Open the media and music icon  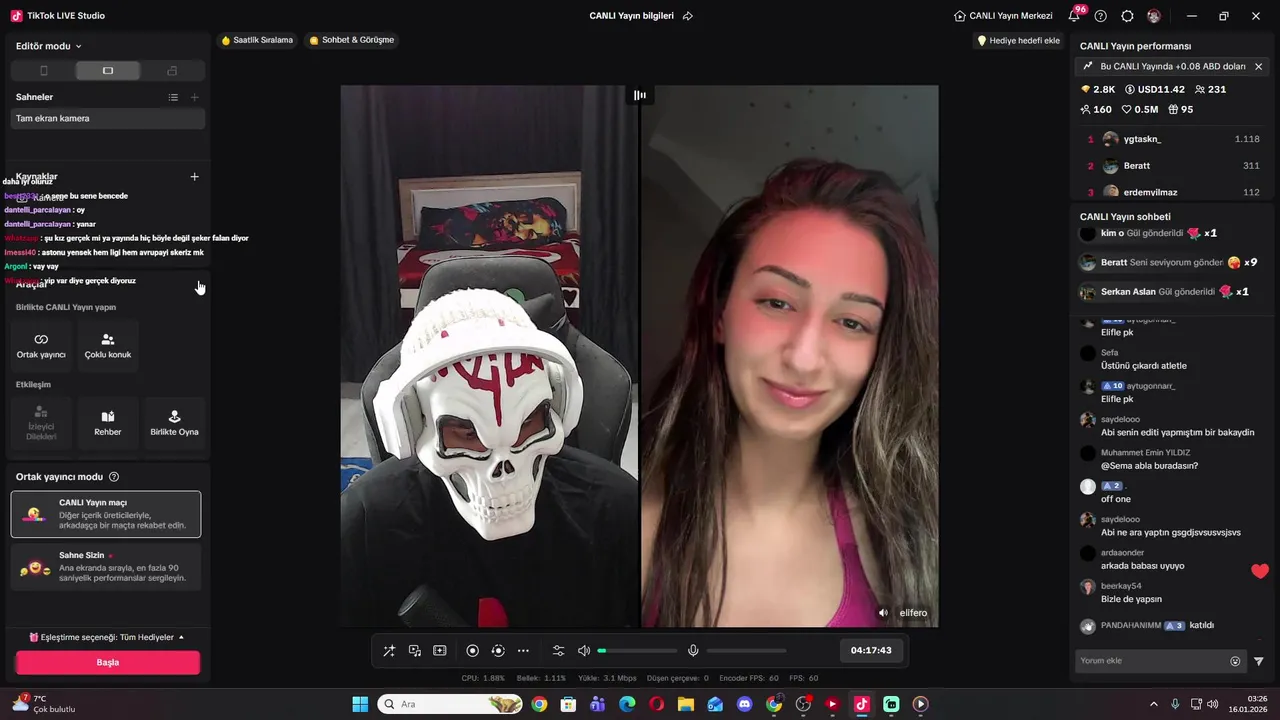coord(414,651)
